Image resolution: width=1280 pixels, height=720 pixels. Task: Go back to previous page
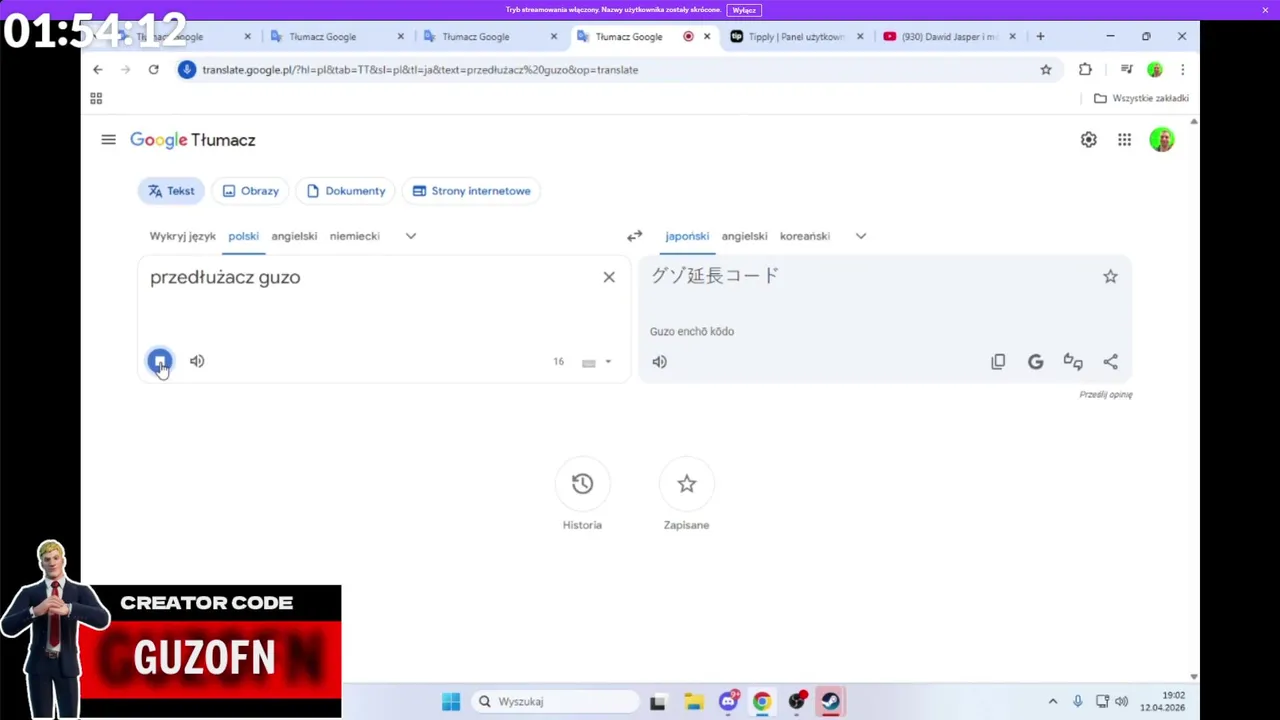(97, 69)
